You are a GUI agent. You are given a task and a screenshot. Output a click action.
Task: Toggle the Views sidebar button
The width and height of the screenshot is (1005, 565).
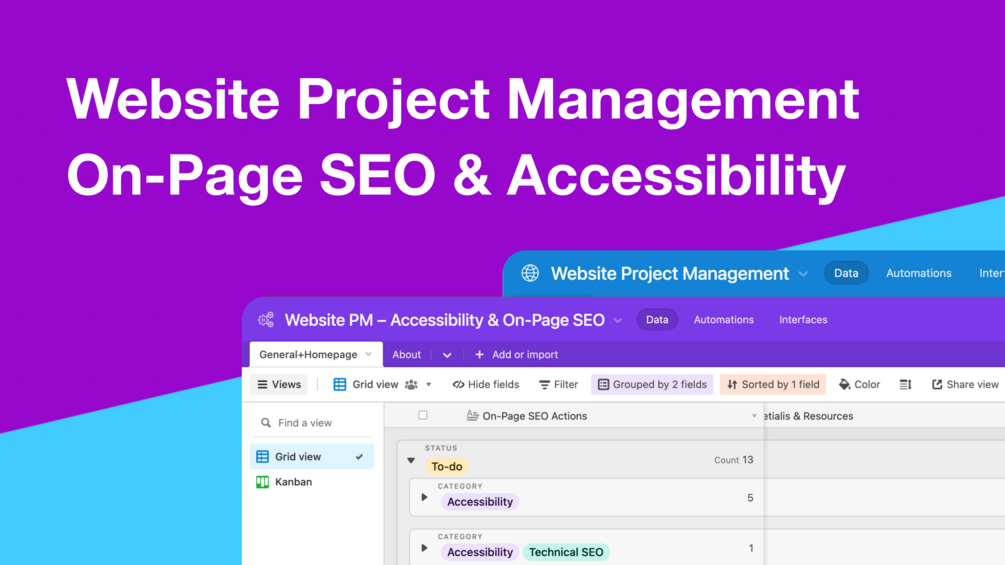279,385
